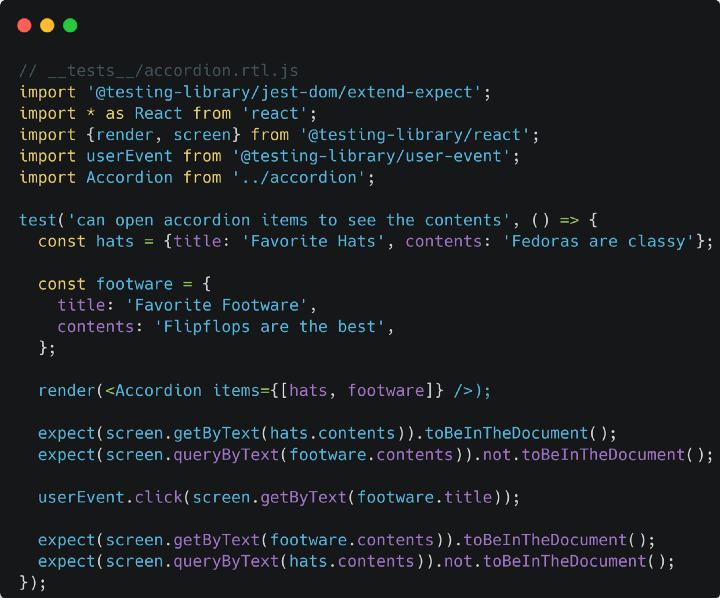Click the '@testing-library/user-event' string
Viewport: 720px width, 598px height.
coord(371,156)
